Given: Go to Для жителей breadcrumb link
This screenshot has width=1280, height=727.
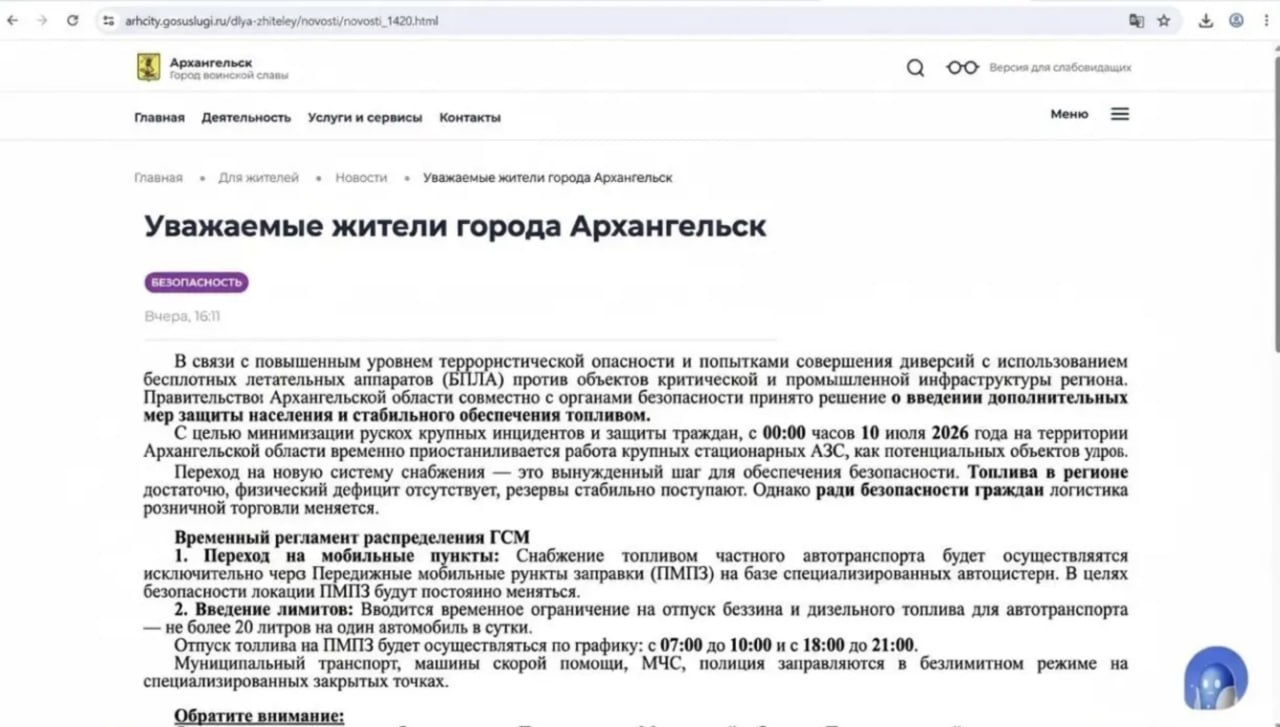Looking at the screenshot, I should (x=259, y=177).
